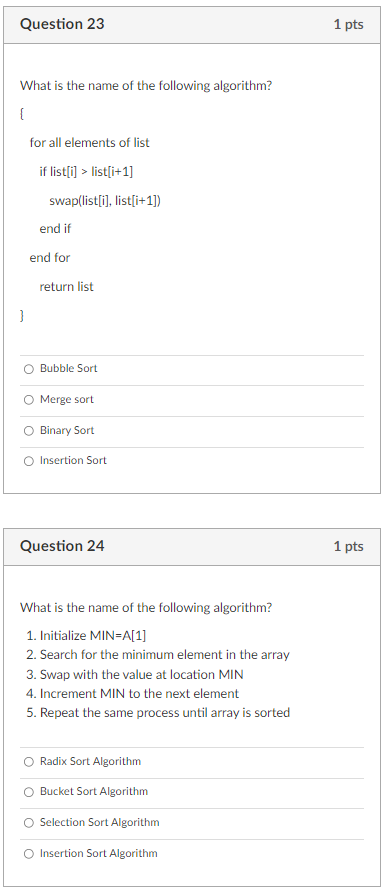
Task: Click the Radix Sort Algorithm label
Action: [x=91, y=762]
